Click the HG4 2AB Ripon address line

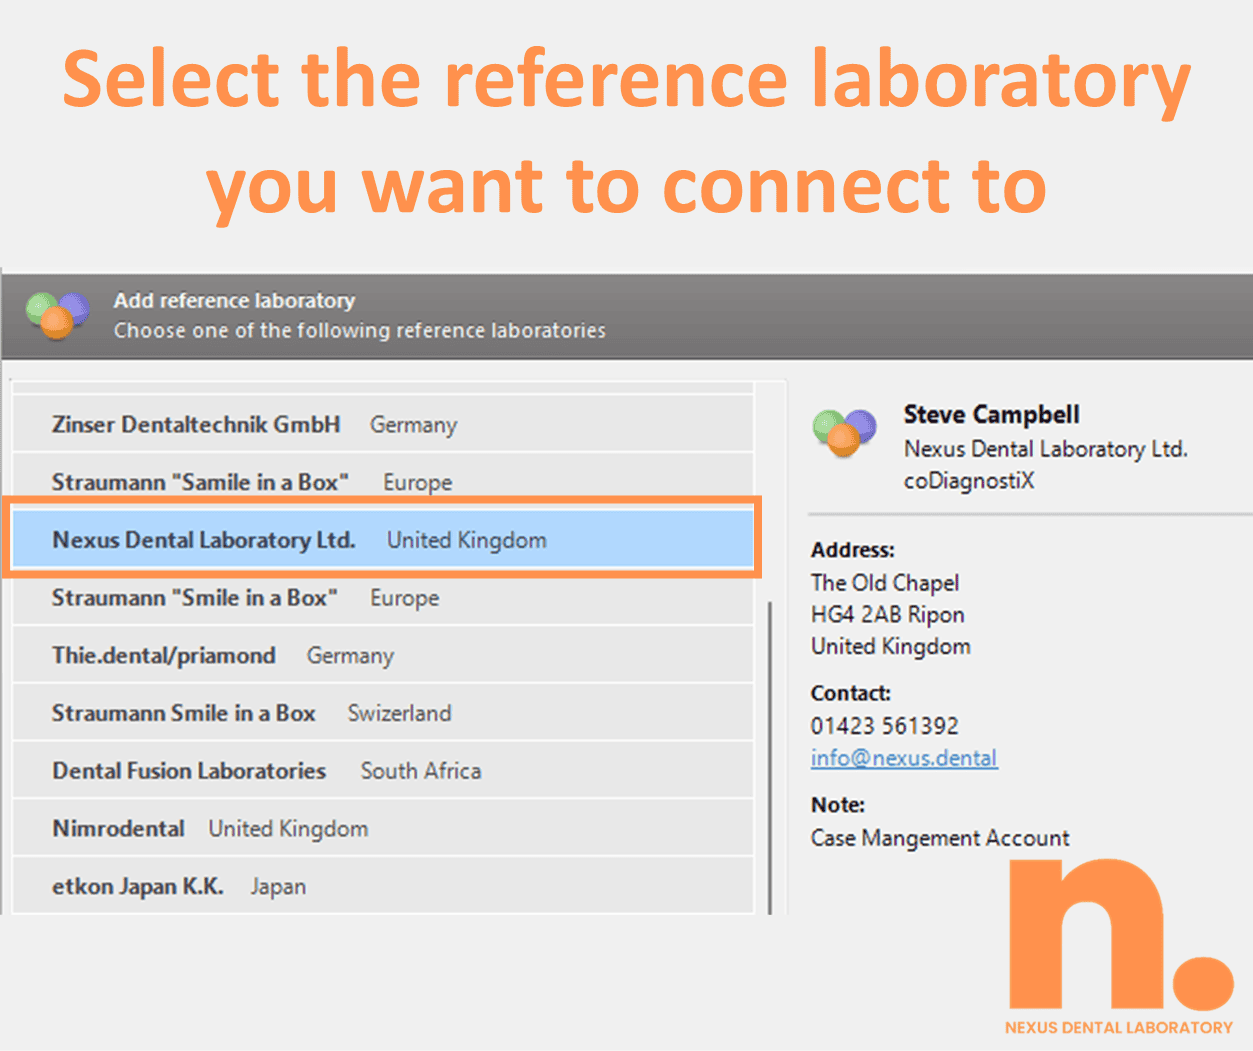pyautogui.click(x=888, y=615)
